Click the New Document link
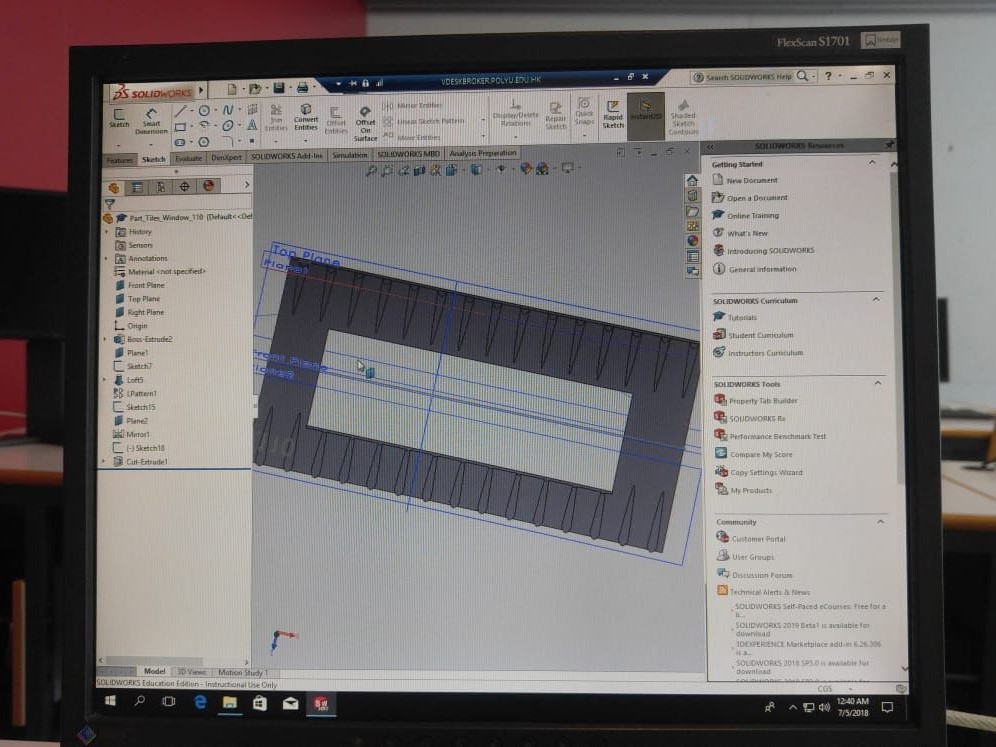Screen dimensions: 996x747 click(751, 180)
